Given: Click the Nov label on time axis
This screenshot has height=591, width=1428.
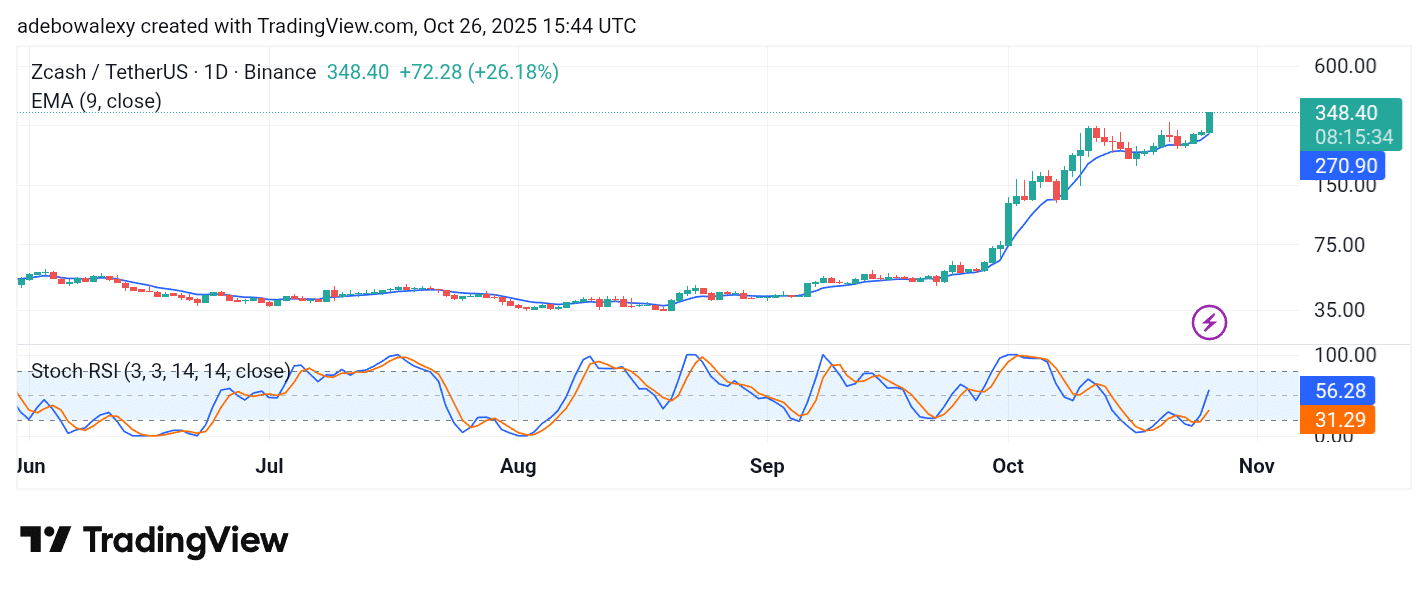Looking at the screenshot, I should 1256,466.
